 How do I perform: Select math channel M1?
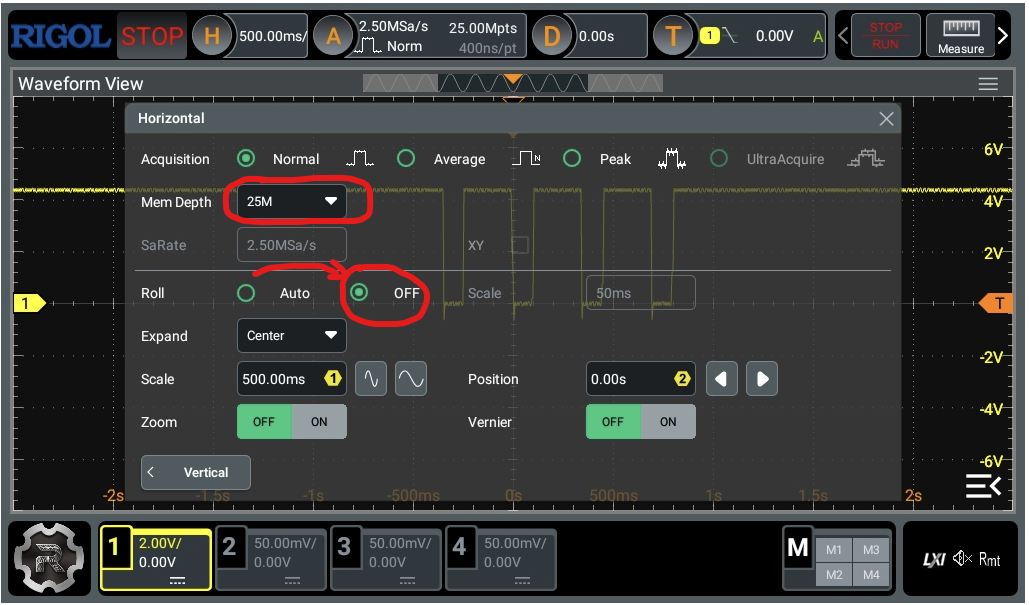coord(833,550)
